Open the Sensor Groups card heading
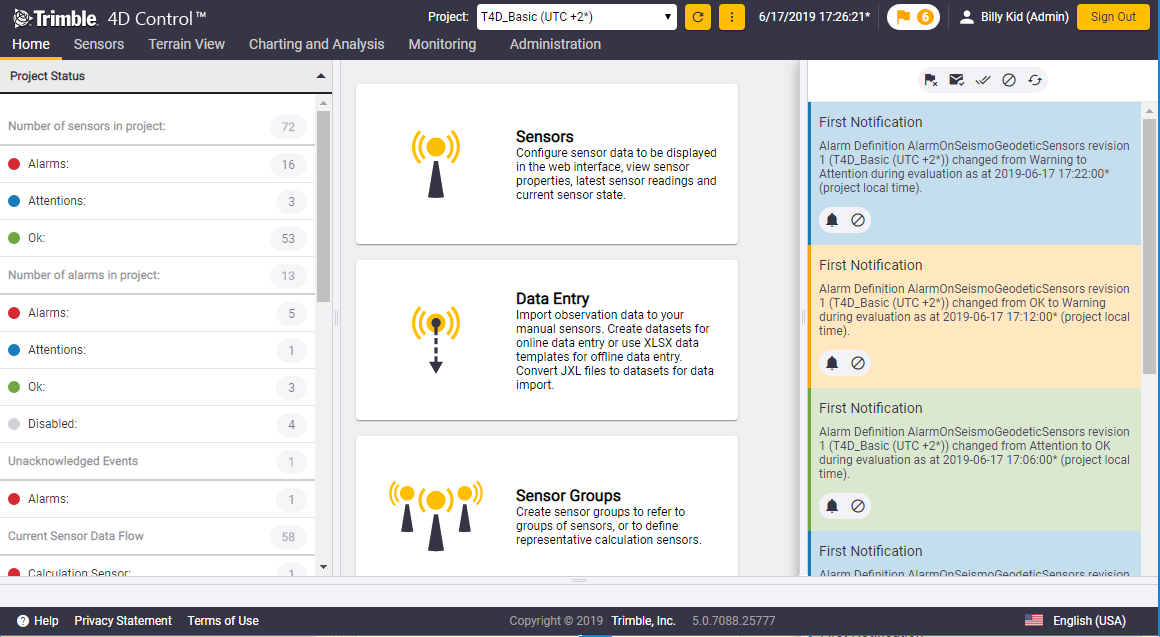1160x637 pixels. (x=568, y=496)
